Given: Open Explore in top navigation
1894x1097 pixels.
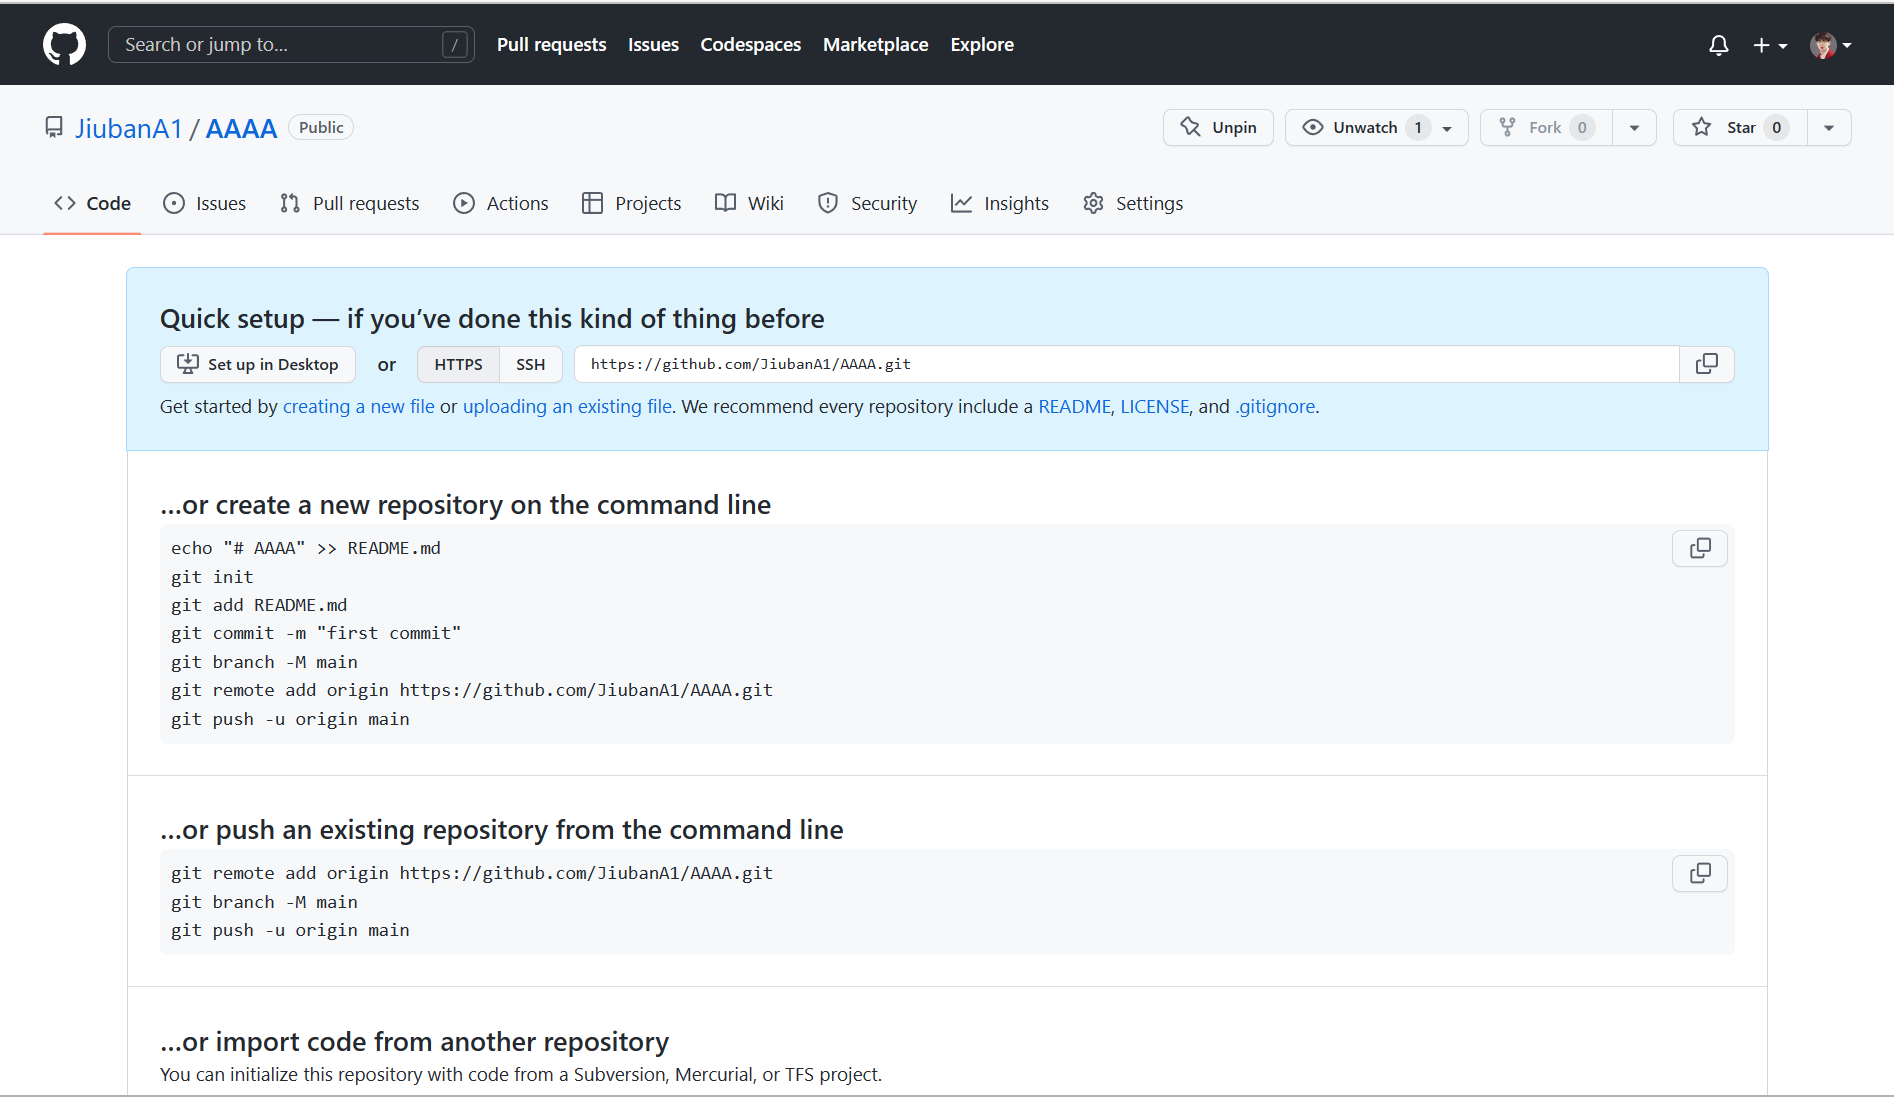Looking at the screenshot, I should pos(982,45).
